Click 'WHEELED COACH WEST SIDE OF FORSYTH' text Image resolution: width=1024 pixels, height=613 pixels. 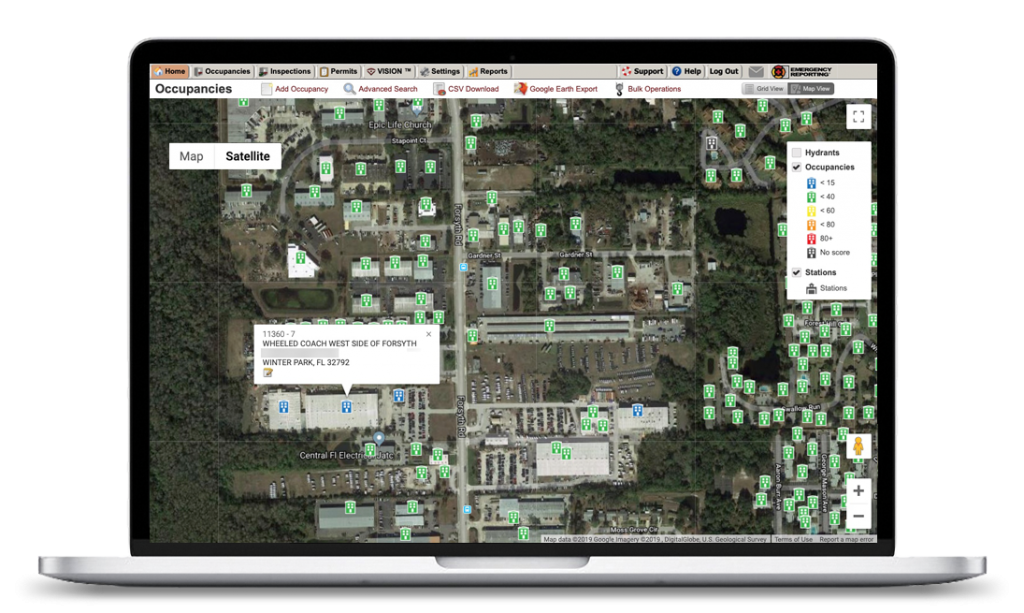click(339, 343)
